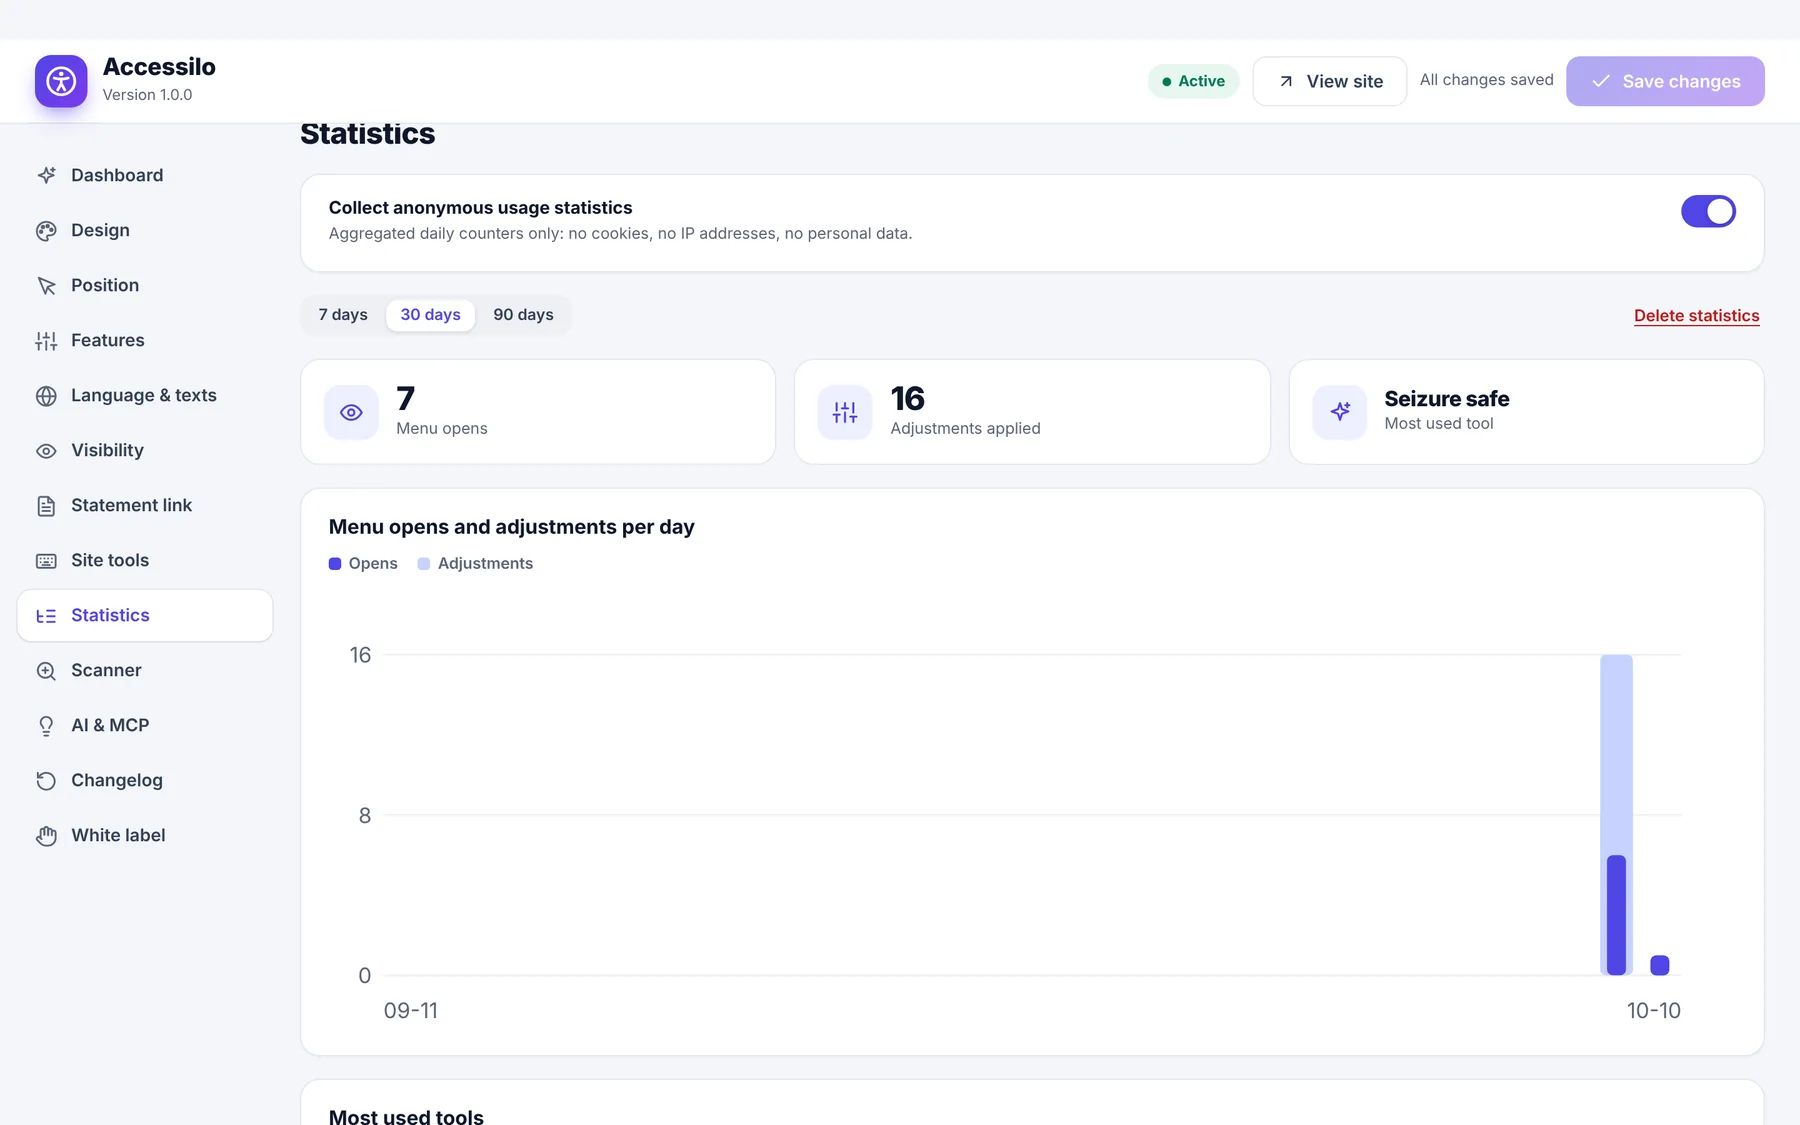Click the Delete statistics link

pos(1696,315)
